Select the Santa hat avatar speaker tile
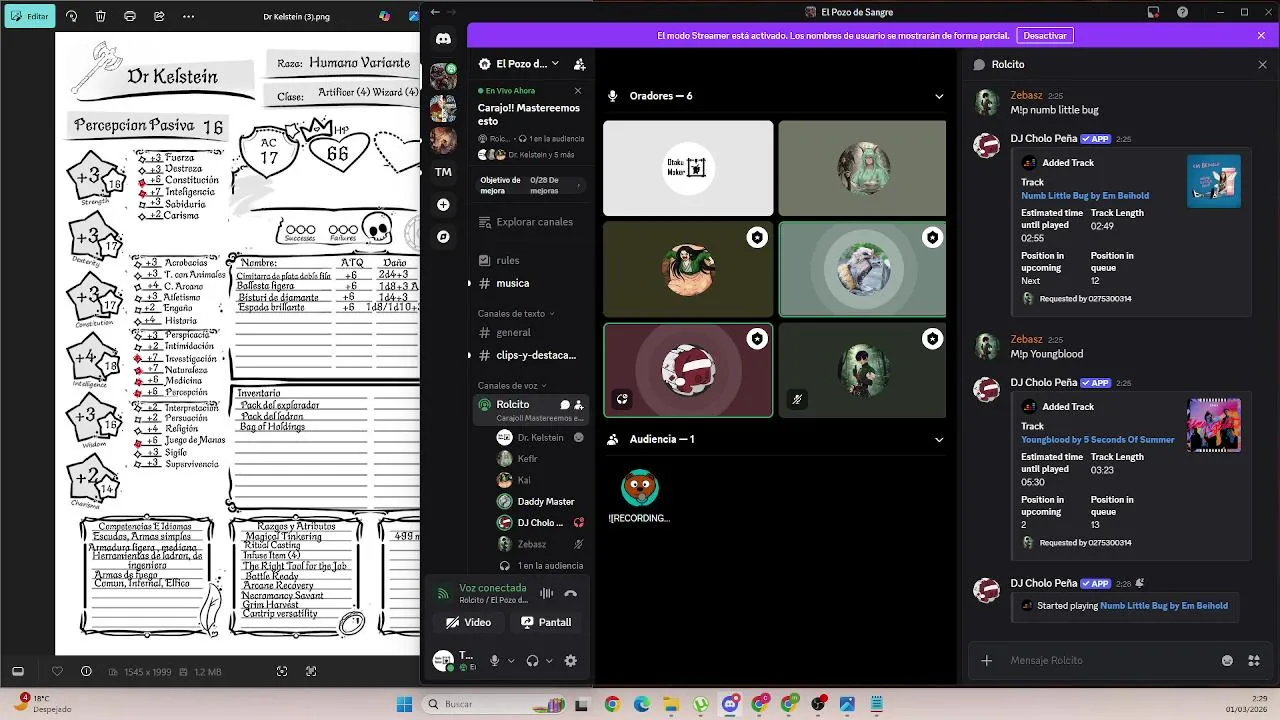This screenshot has height=720, width=1280. [688, 370]
